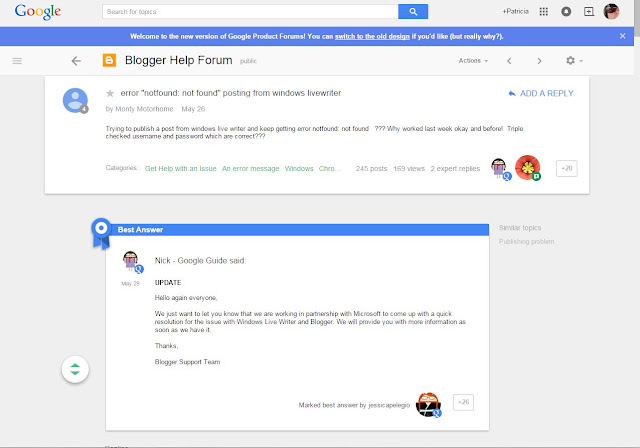Click the 245 posts count
Screen dimensions: 640x448
point(371,169)
